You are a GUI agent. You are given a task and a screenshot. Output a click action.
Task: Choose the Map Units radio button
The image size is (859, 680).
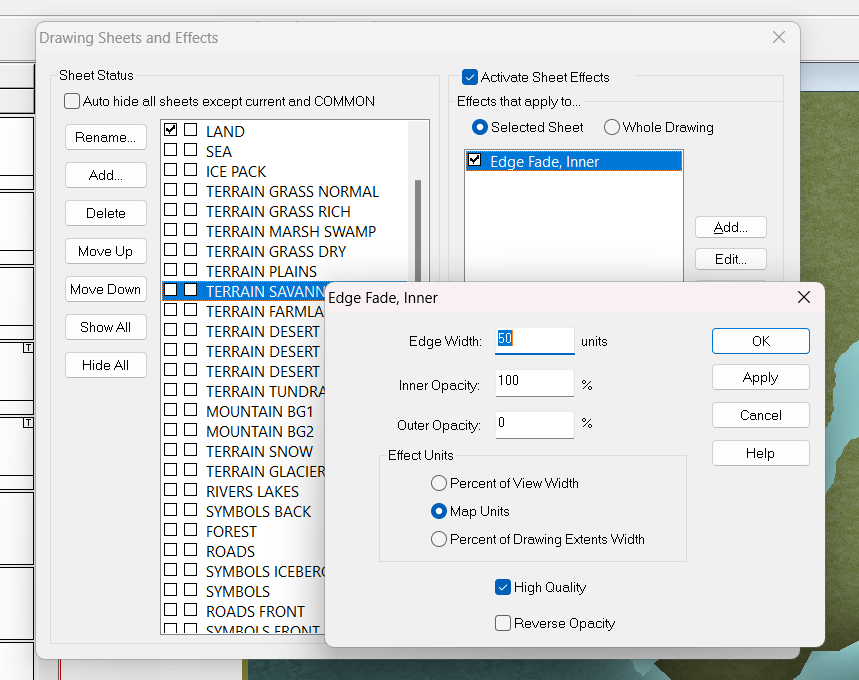(438, 511)
